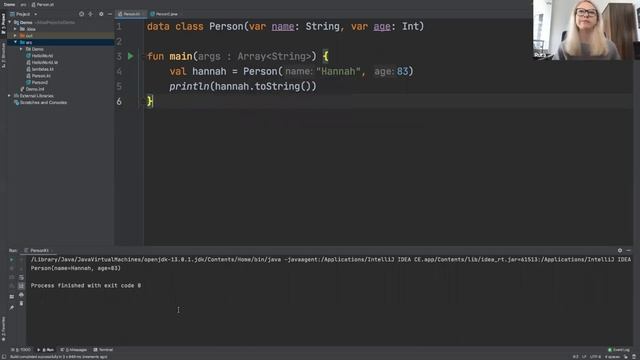Viewport: 640px width, 360px height.
Task: Click the expand/collapse all icon in the Project panel
Action: coord(91,14)
